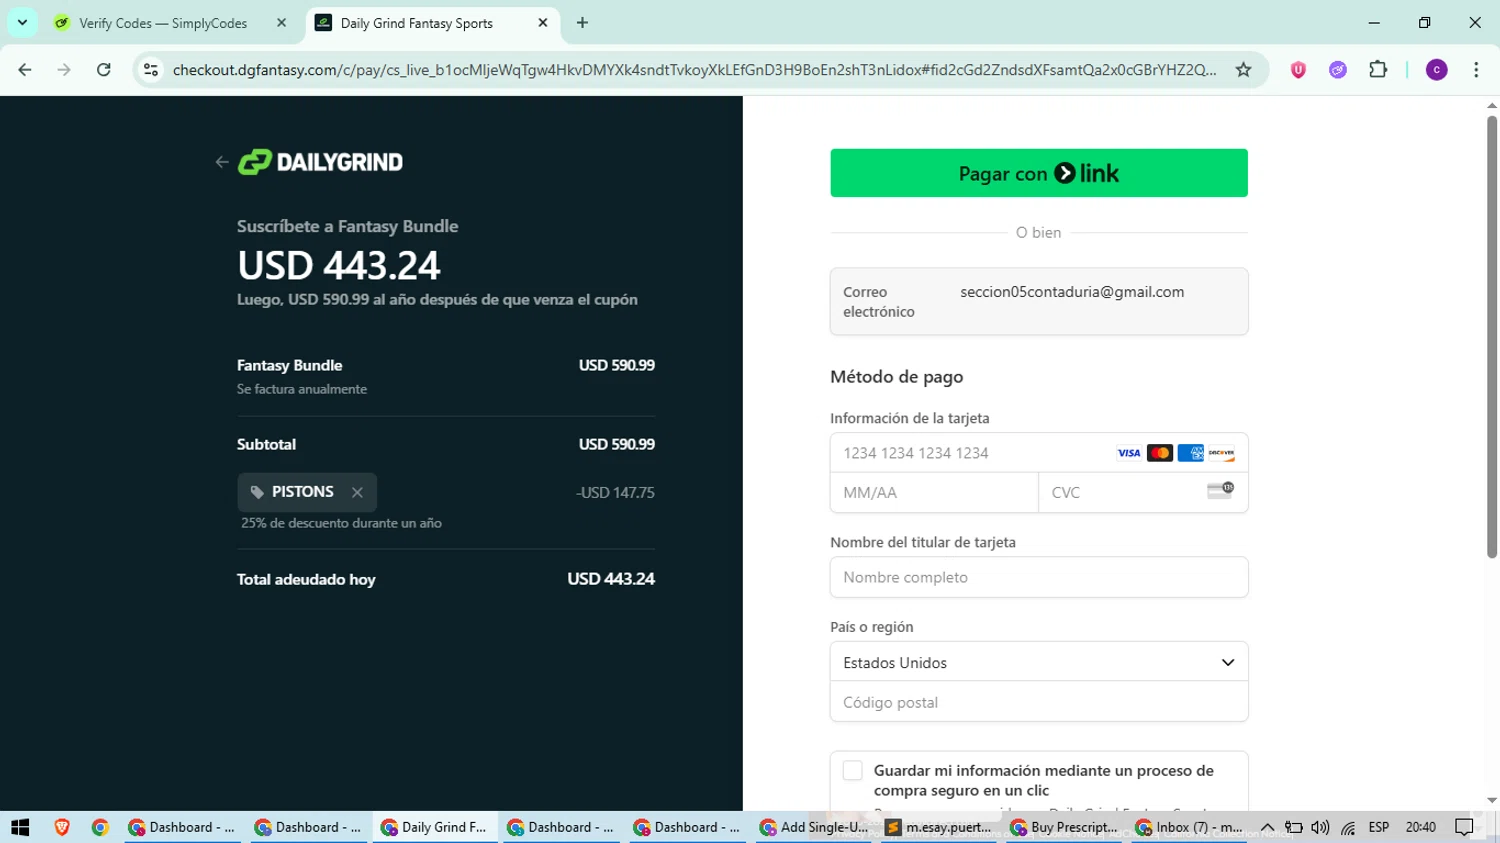Close the Daily Grind Fantasy Sports tab
The image size is (1500, 843).
(x=543, y=23)
